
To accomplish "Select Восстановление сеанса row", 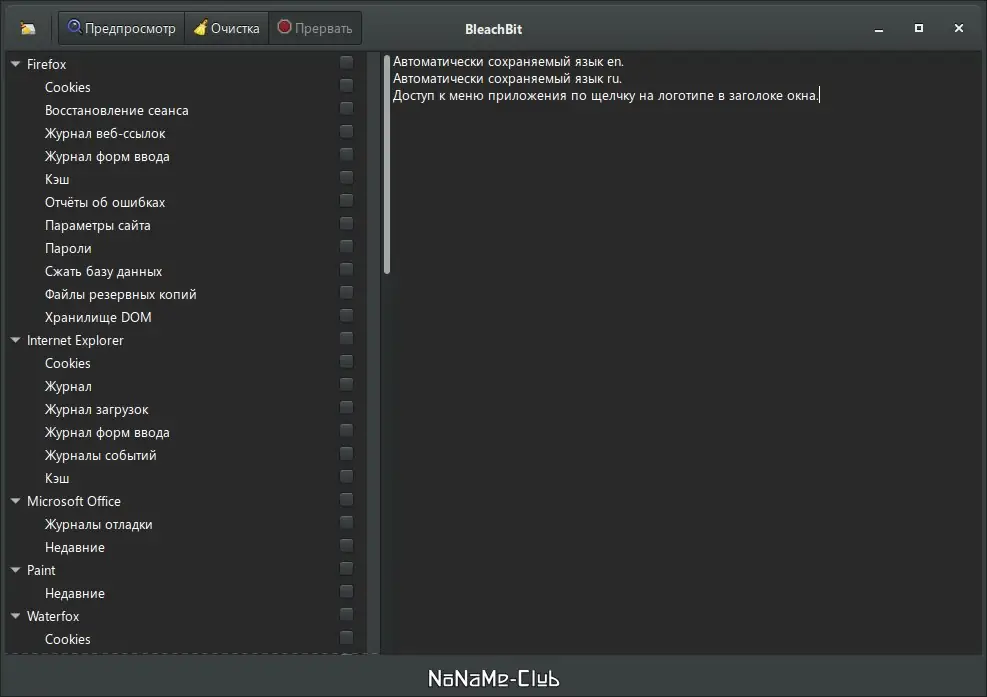I will coord(186,110).
